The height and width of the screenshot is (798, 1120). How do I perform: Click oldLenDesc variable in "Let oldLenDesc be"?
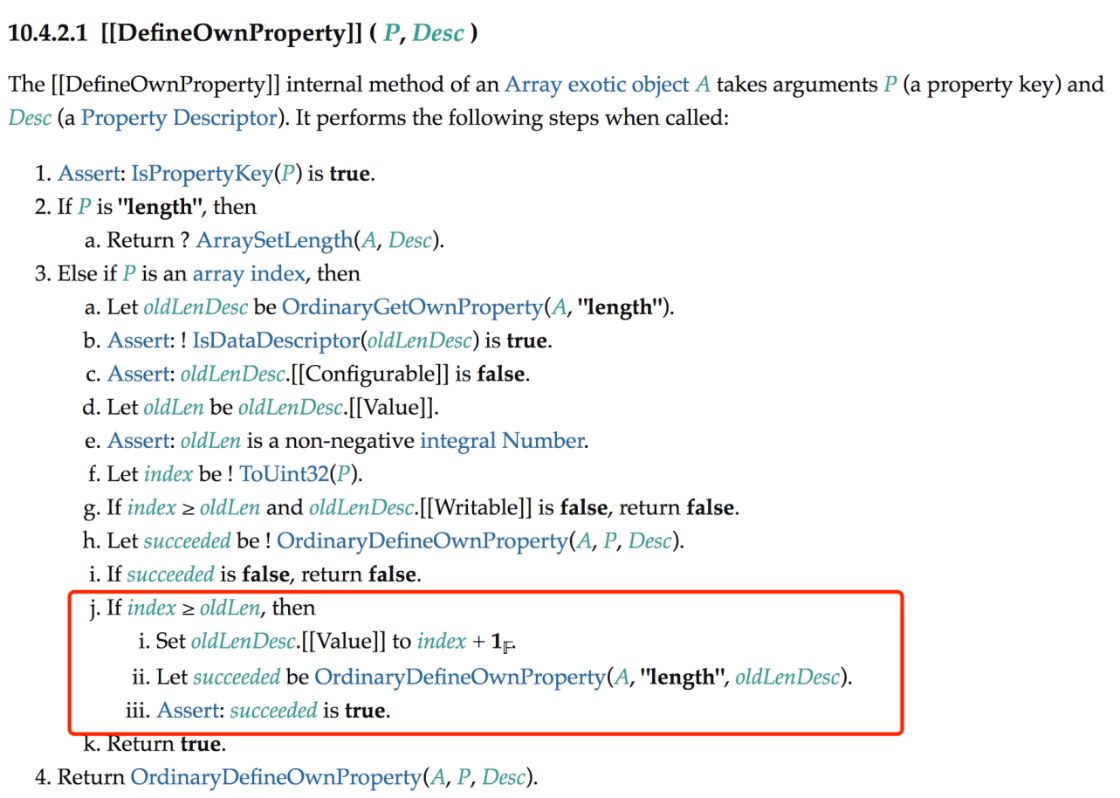coord(196,307)
